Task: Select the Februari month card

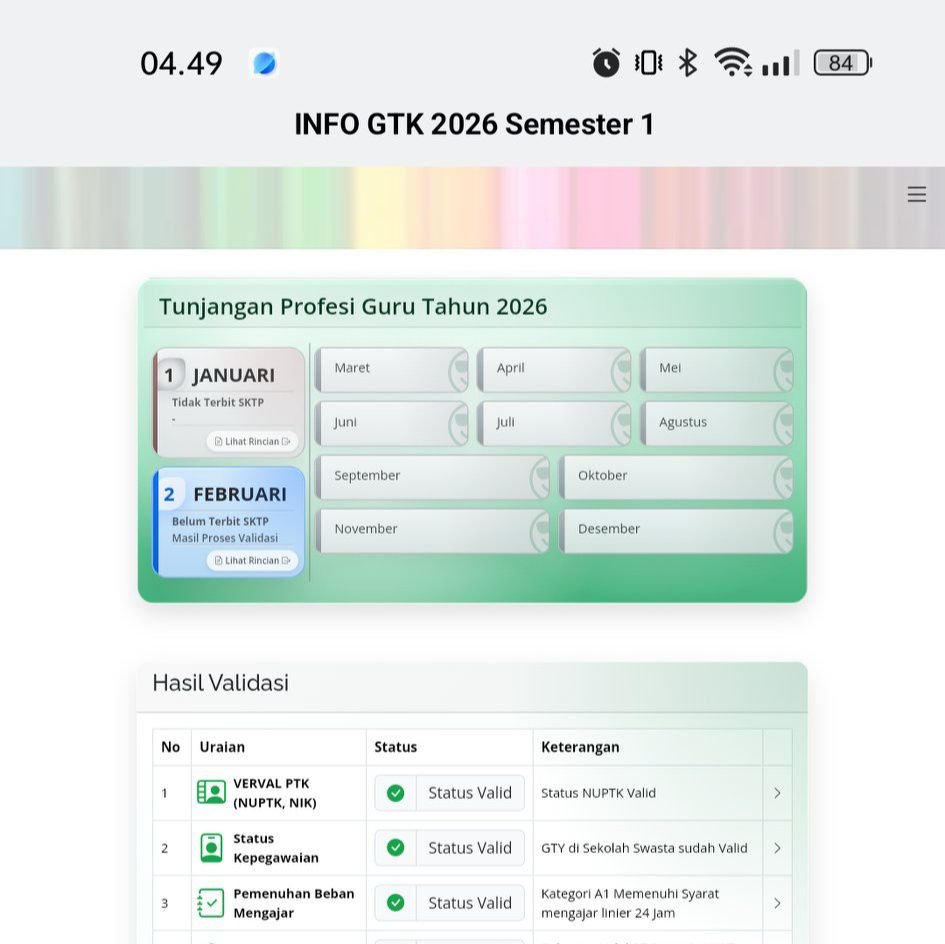Action: tap(229, 521)
